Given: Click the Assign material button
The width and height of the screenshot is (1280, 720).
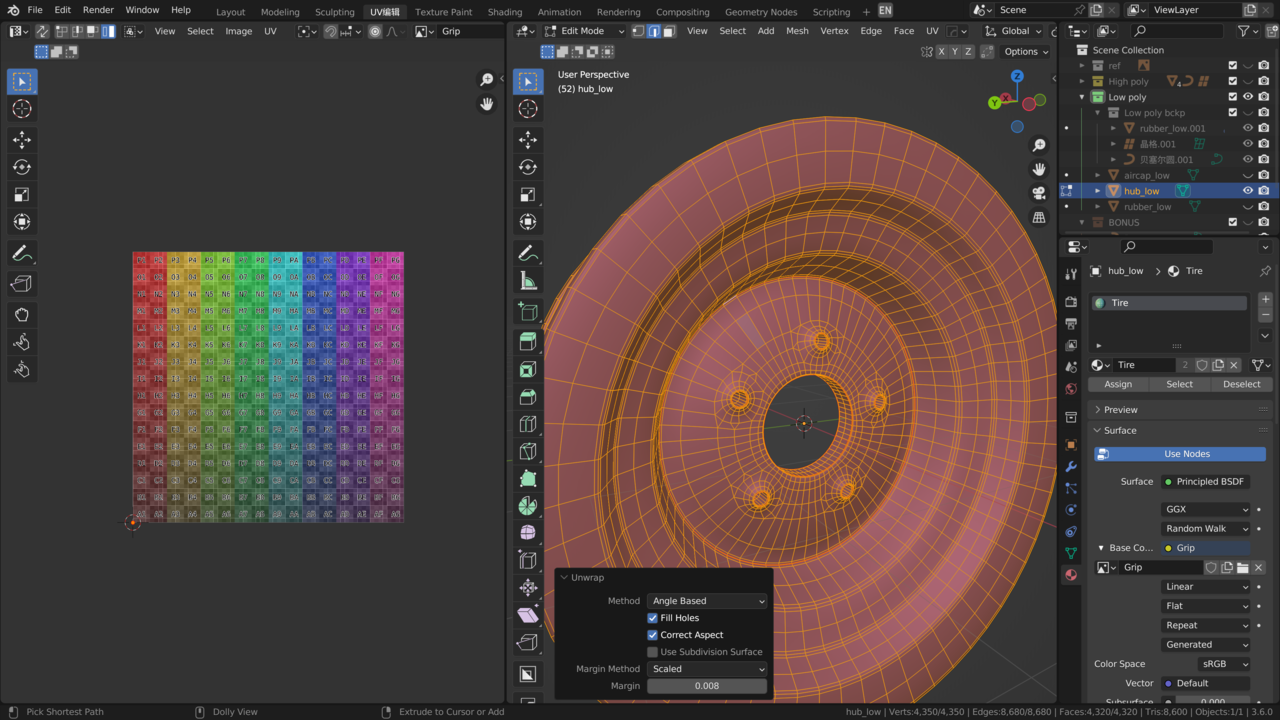Looking at the screenshot, I should click(x=1118, y=384).
